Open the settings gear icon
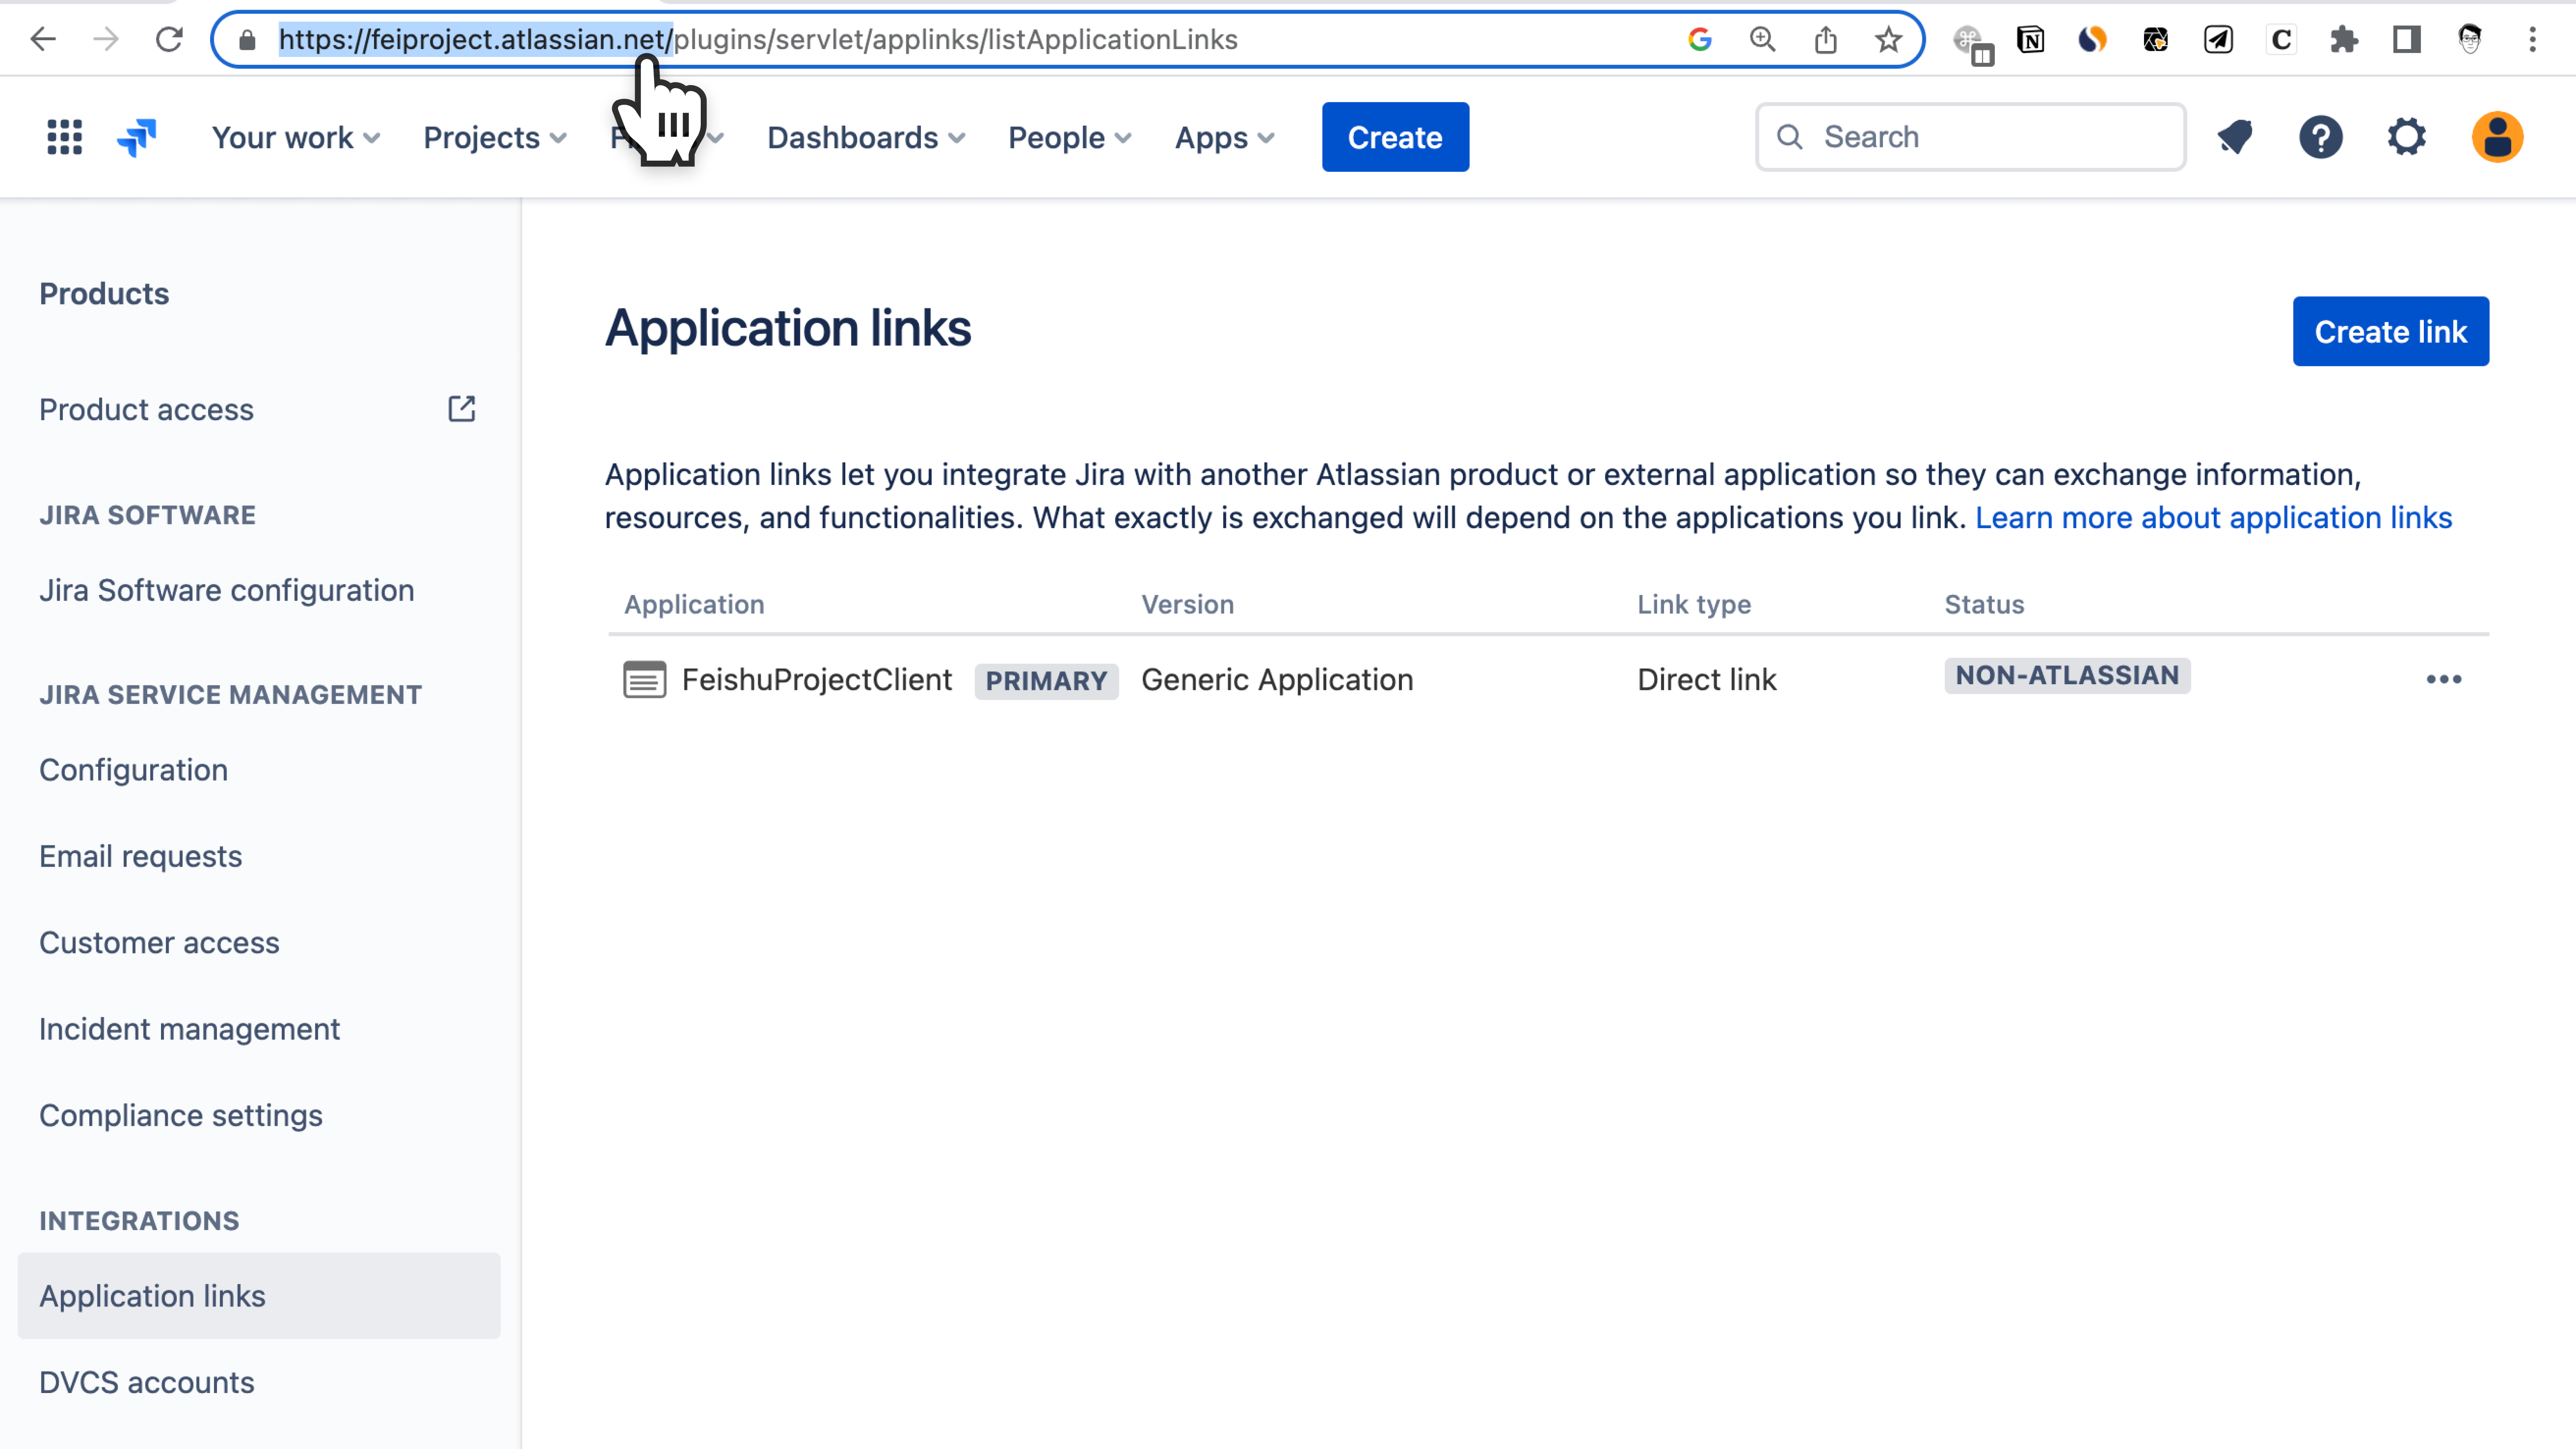This screenshot has width=2576, height=1449. pyautogui.click(x=2407, y=137)
